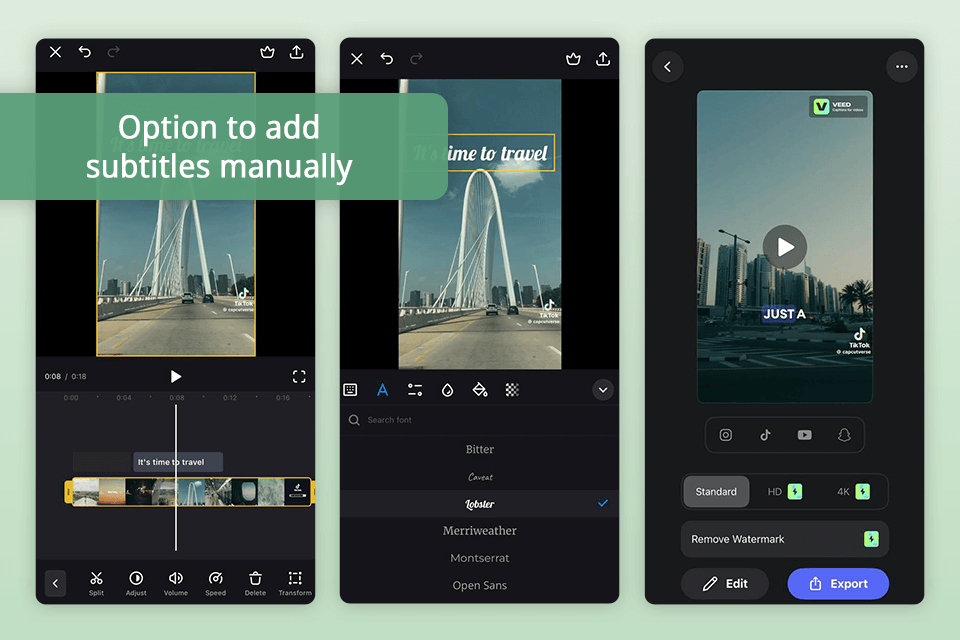Viewport: 960px width, 640px height.
Task: Go back with bottom toolbar chevron
Action: point(55,584)
